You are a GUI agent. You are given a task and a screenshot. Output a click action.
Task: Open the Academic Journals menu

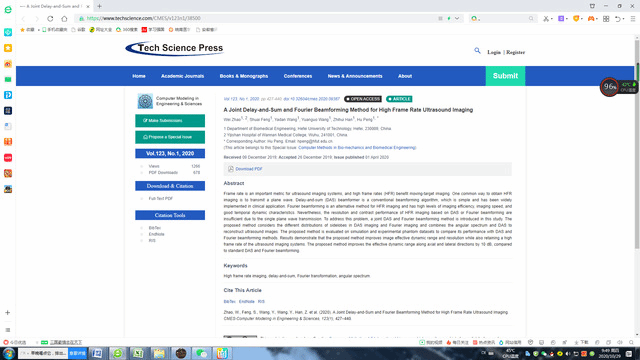pyautogui.click(x=182, y=76)
